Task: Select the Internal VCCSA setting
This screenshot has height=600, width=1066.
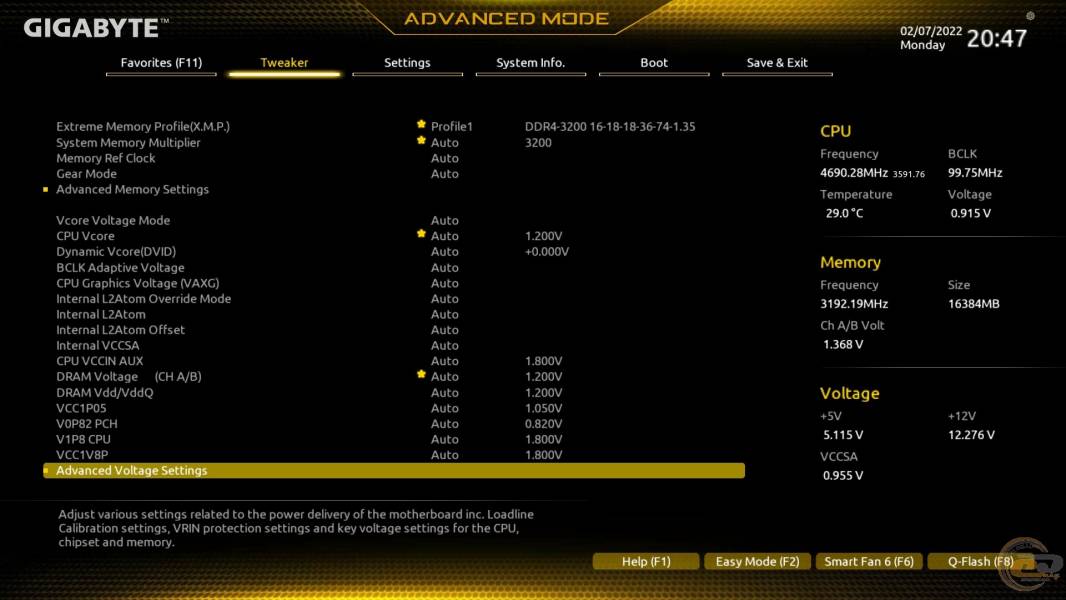Action: [x=97, y=346]
